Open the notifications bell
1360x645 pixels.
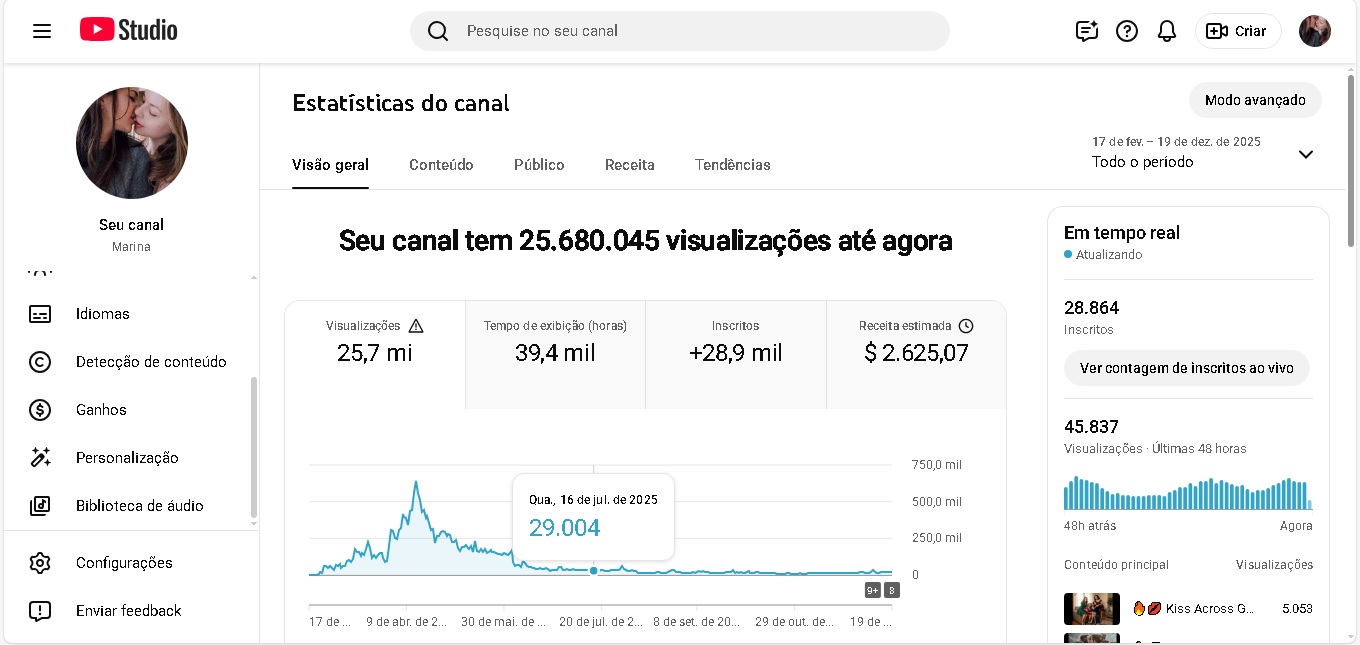(x=1167, y=31)
